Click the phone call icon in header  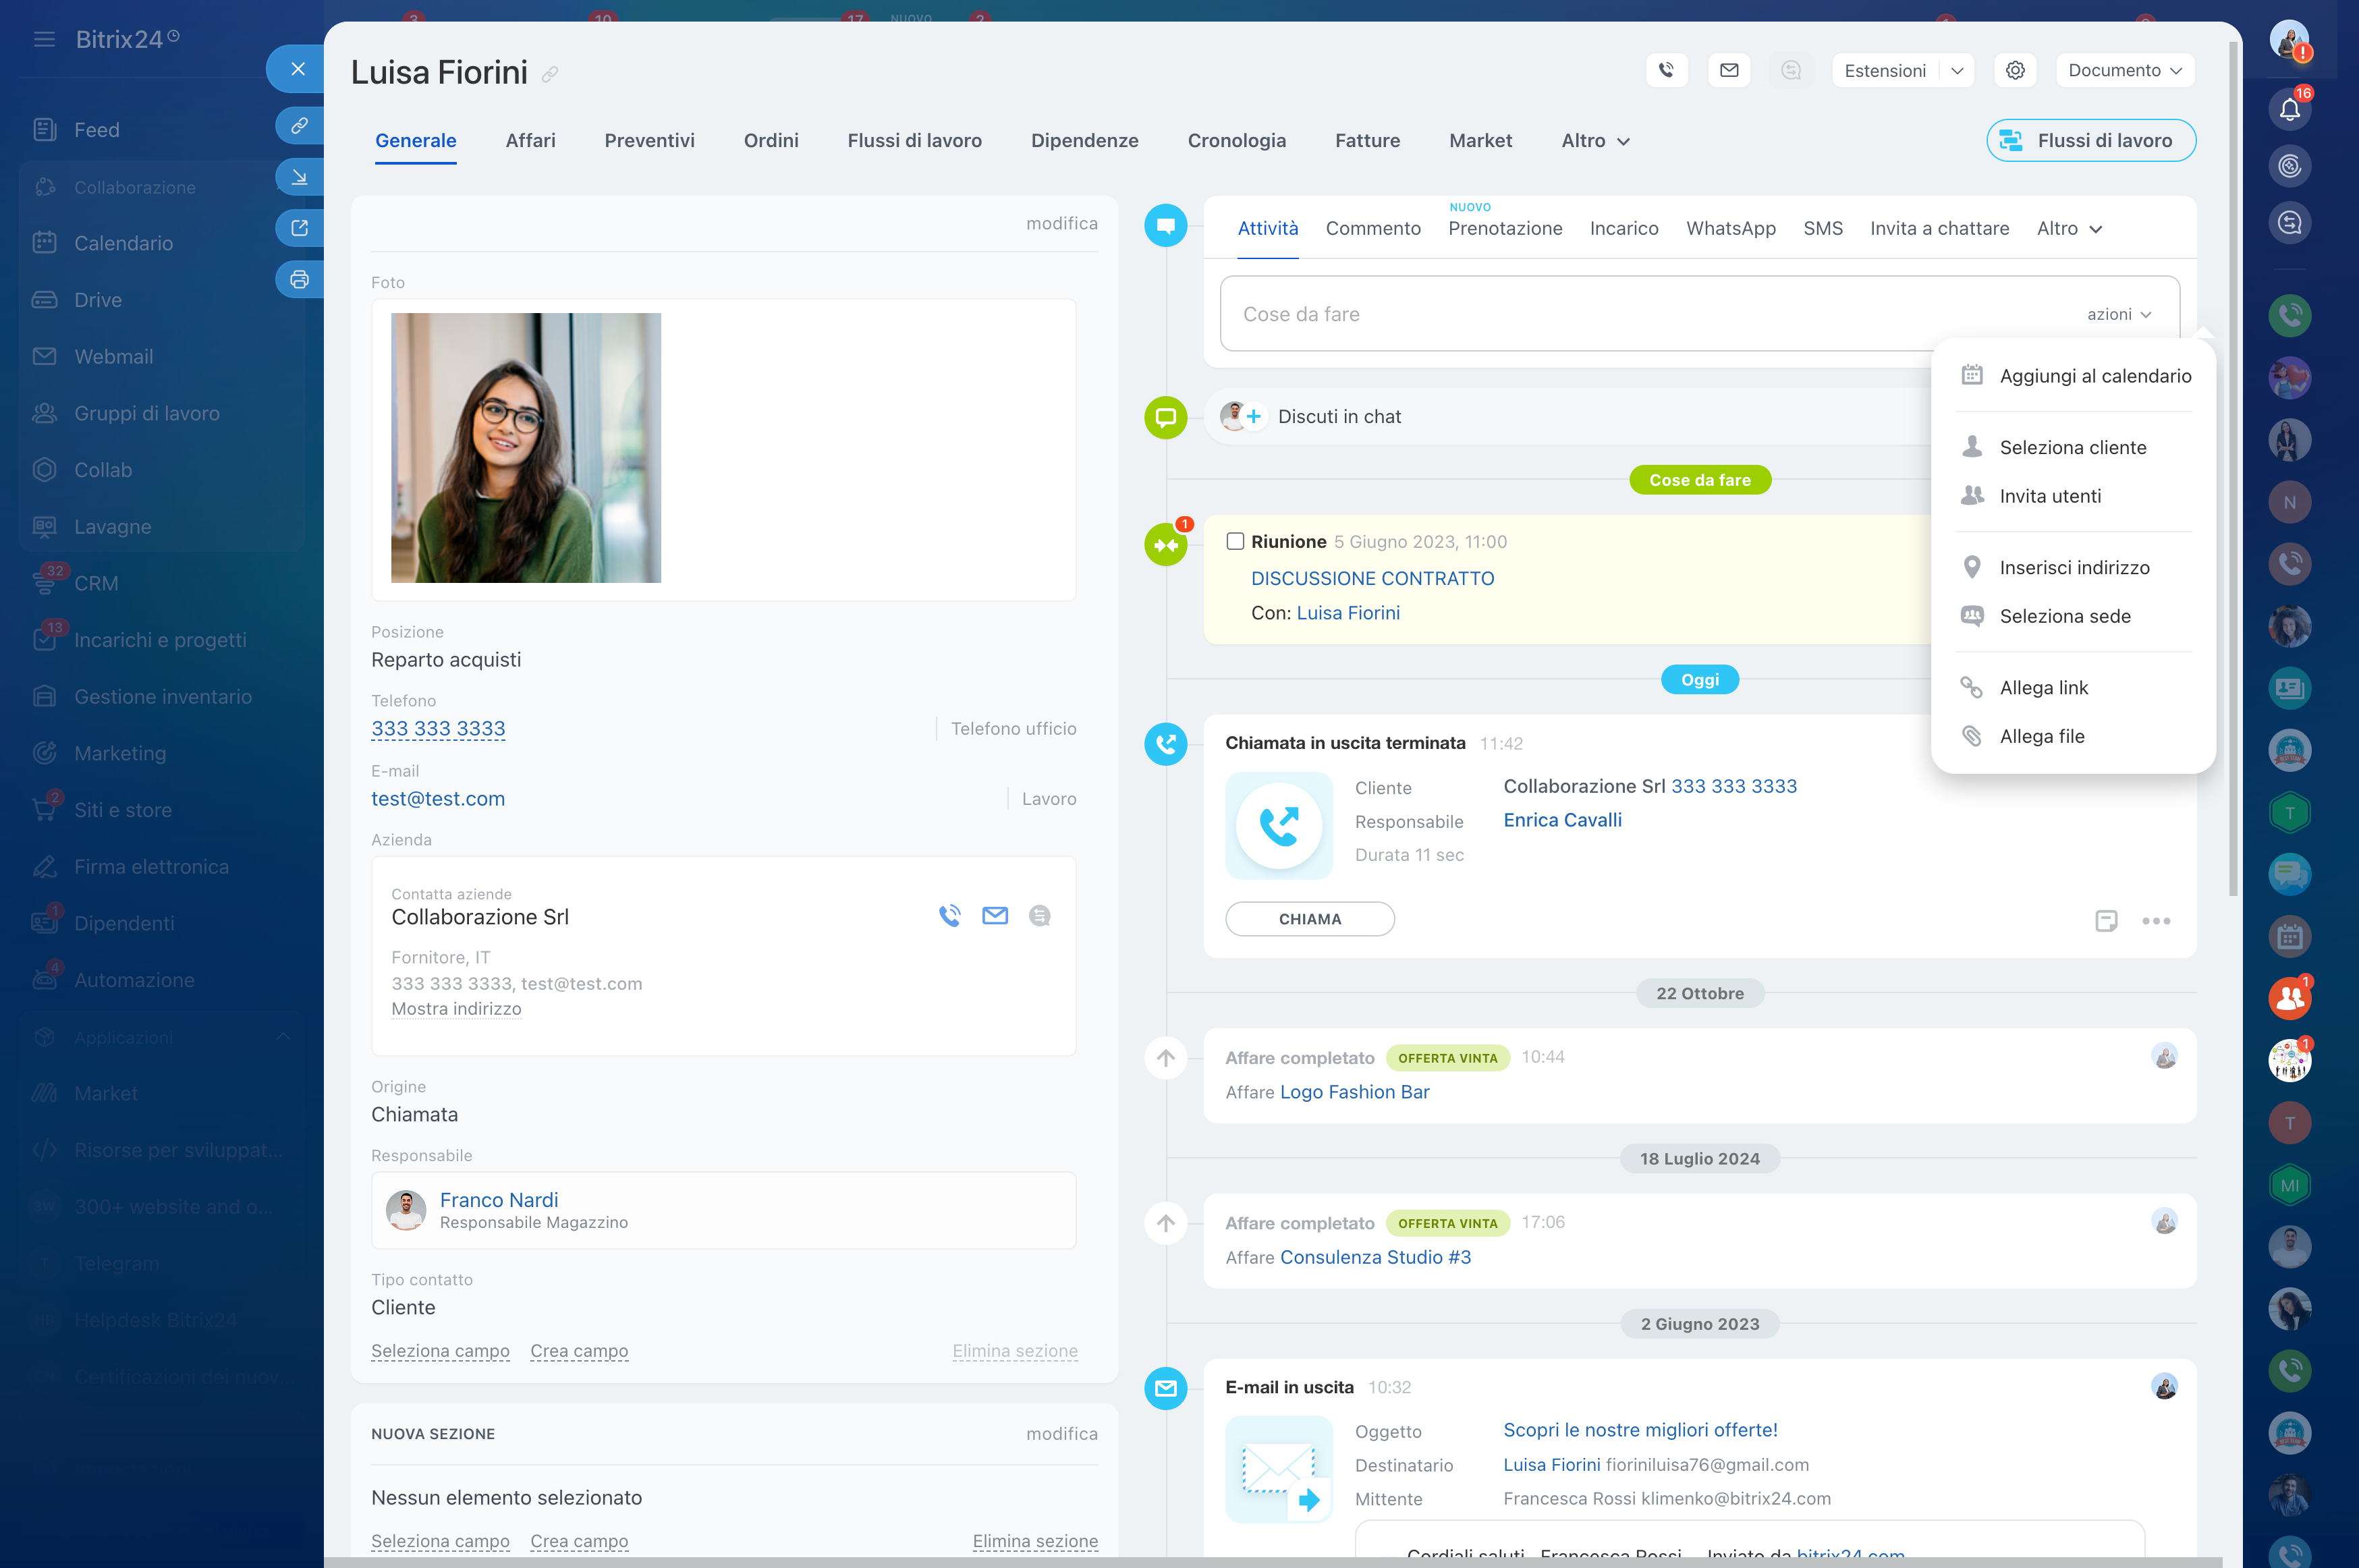(1666, 70)
